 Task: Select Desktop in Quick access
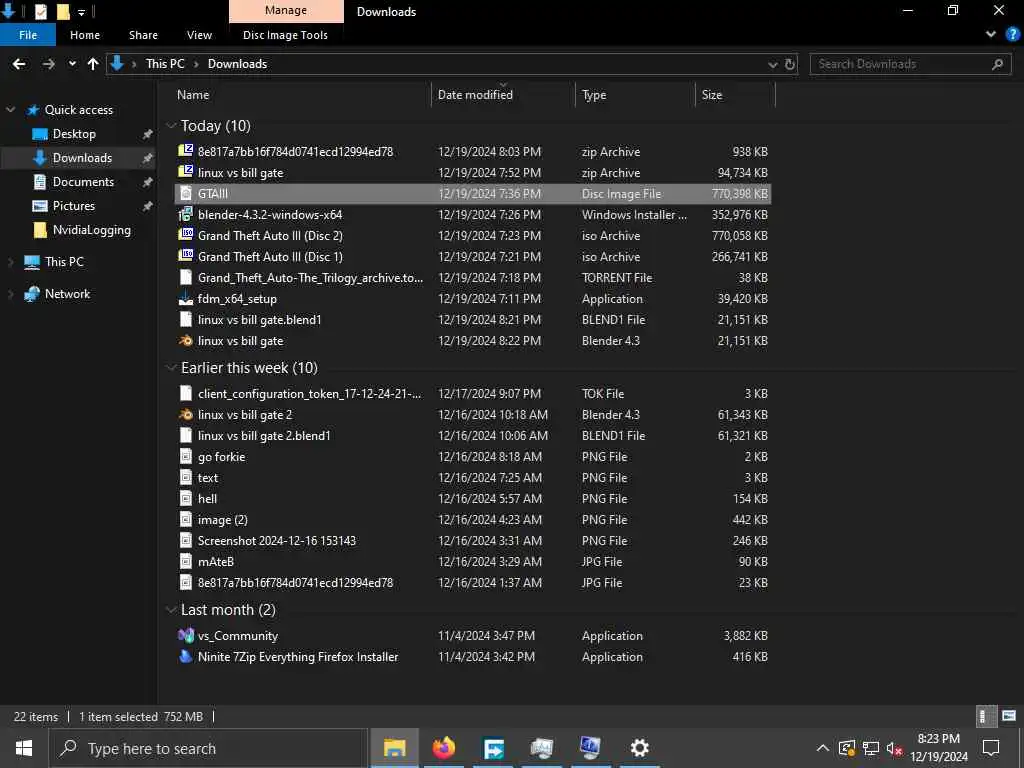[74, 134]
